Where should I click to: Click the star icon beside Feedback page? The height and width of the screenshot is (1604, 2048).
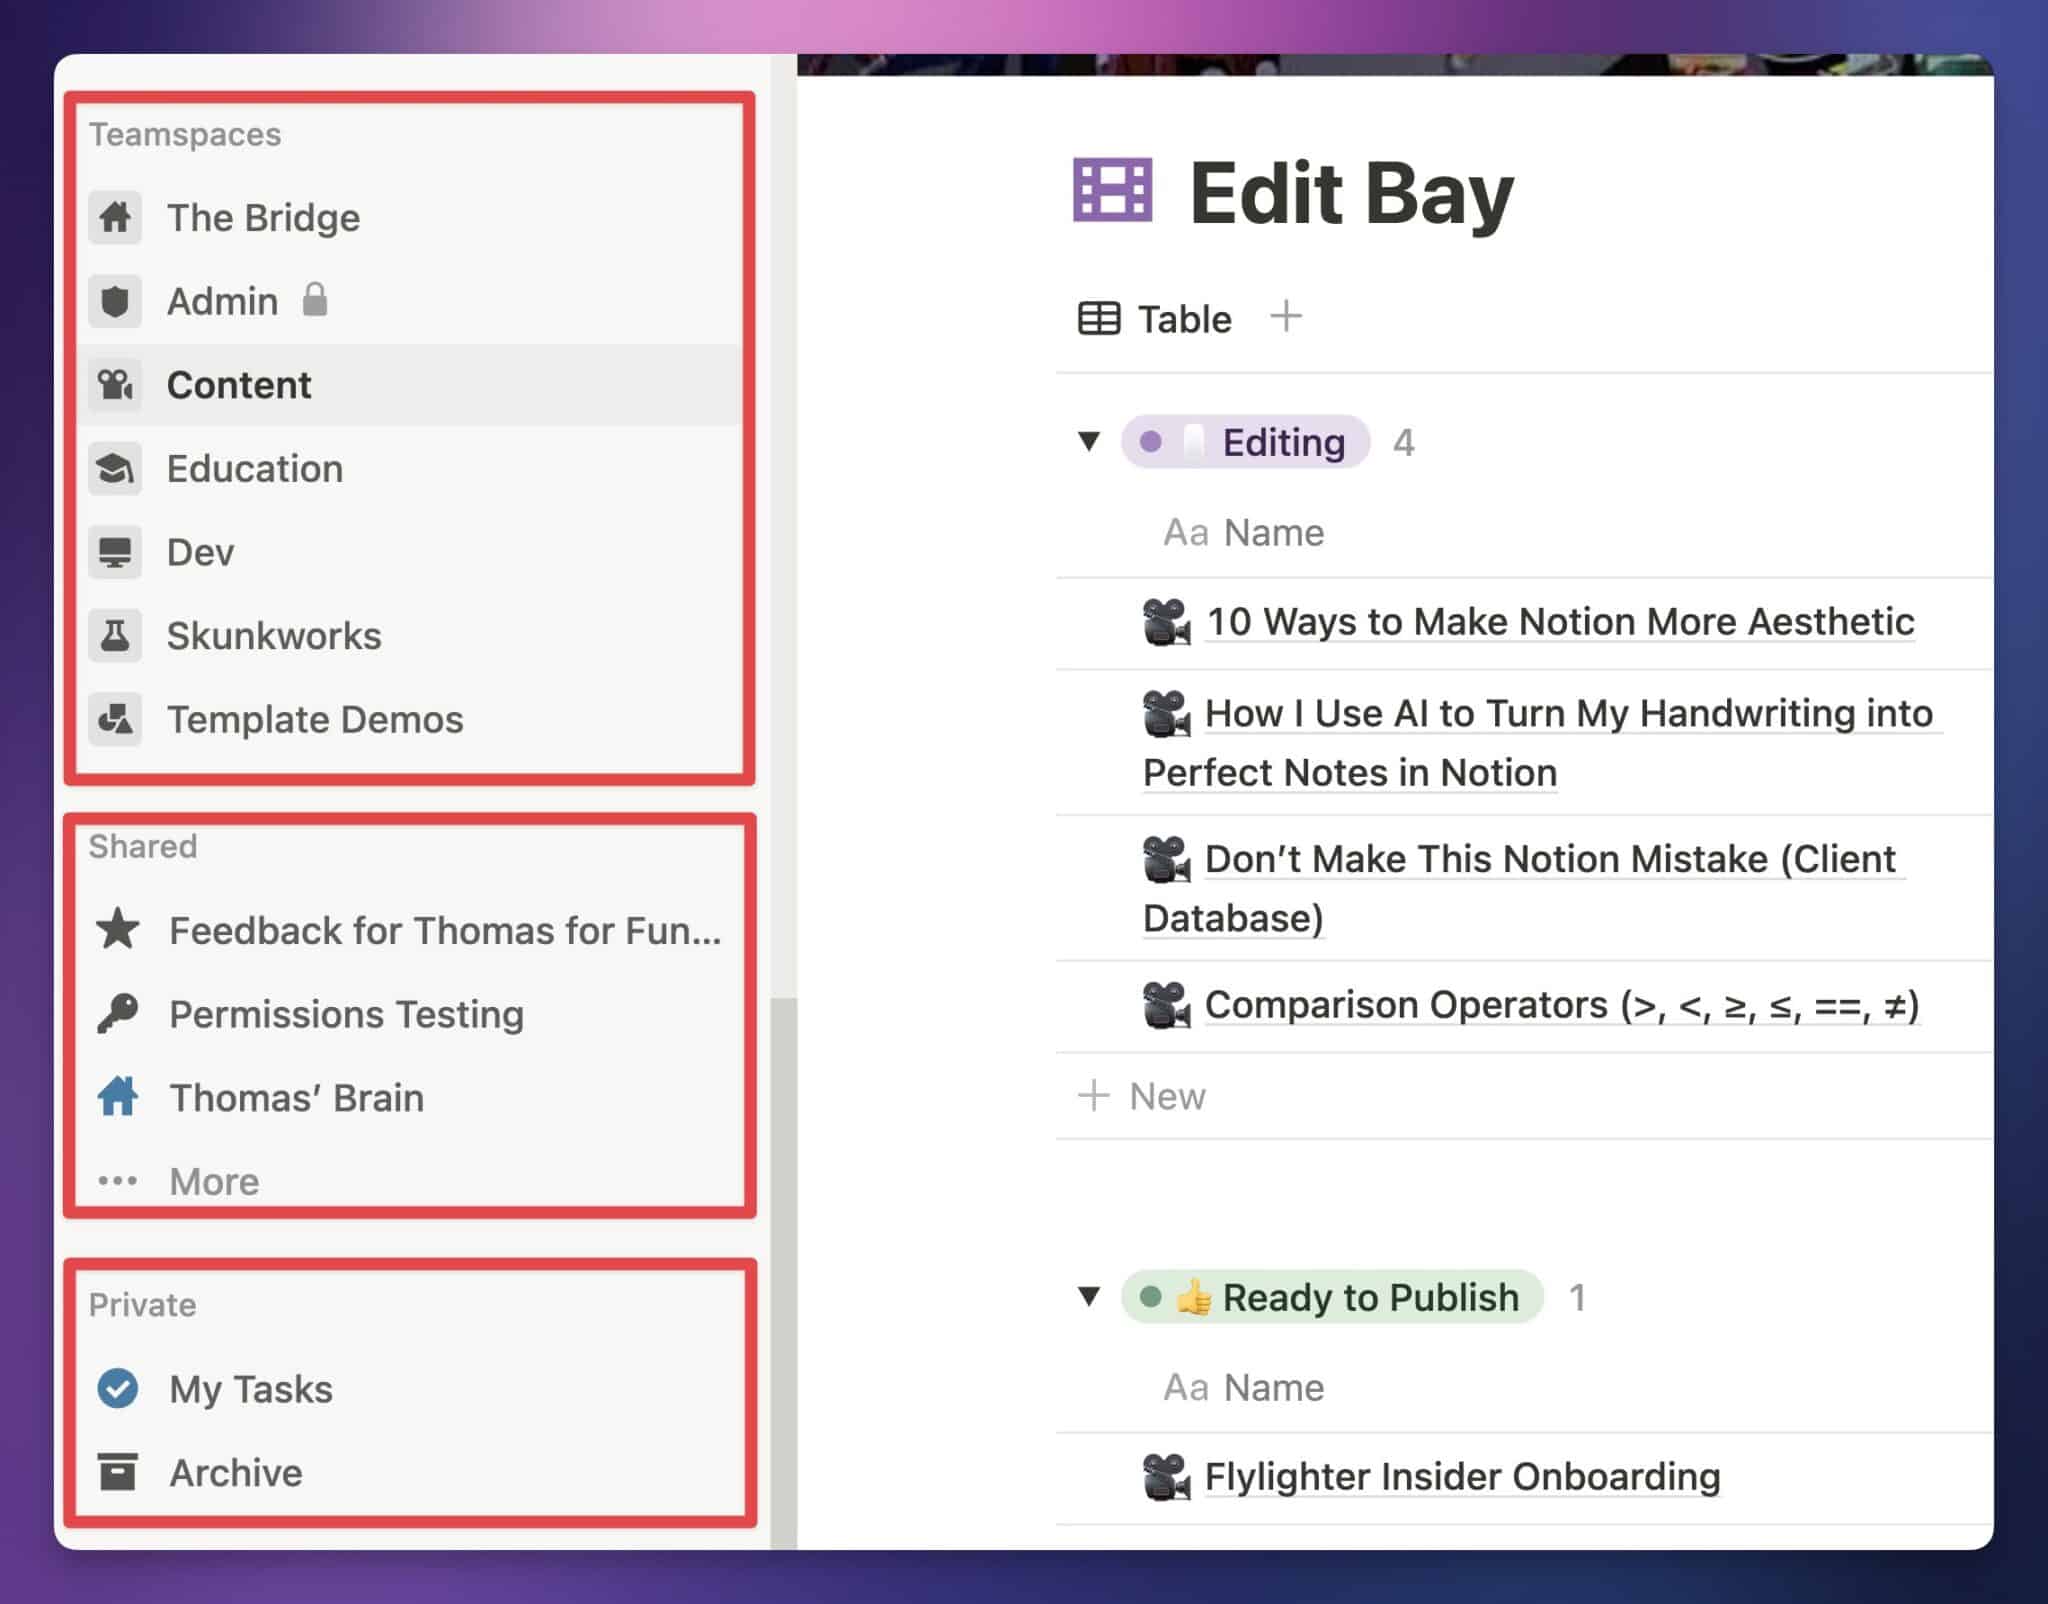[x=117, y=930]
